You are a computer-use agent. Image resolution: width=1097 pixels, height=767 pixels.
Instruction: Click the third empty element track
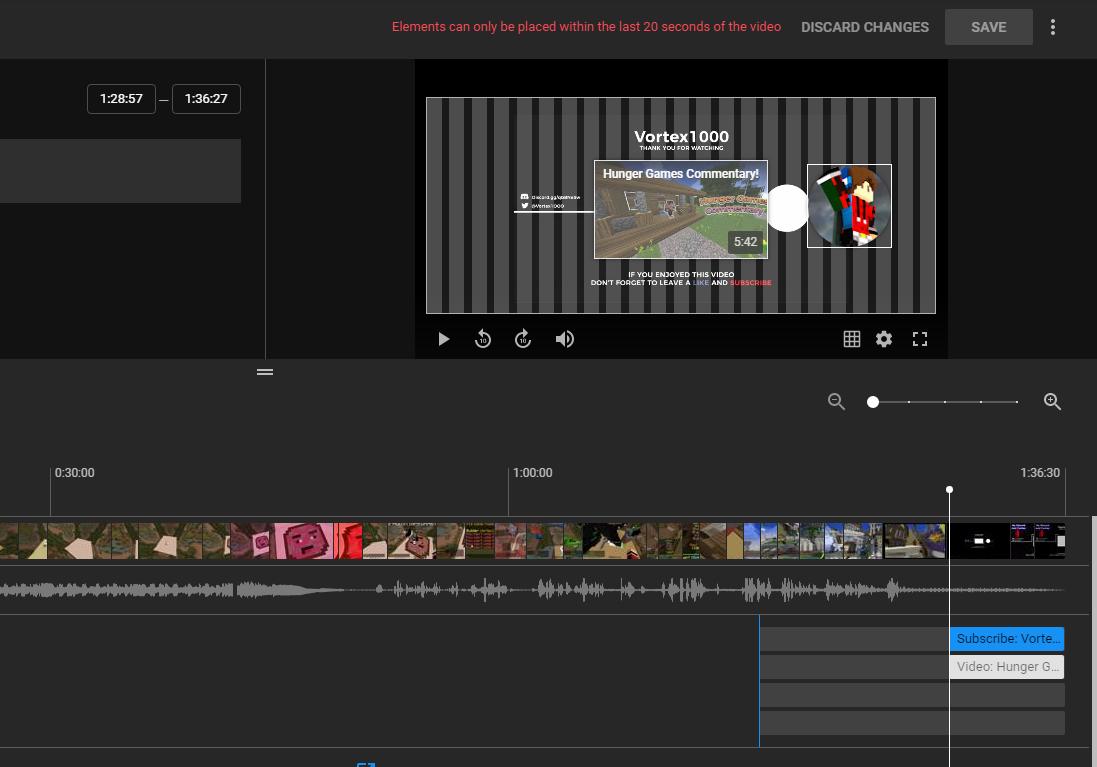coord(912,695)
